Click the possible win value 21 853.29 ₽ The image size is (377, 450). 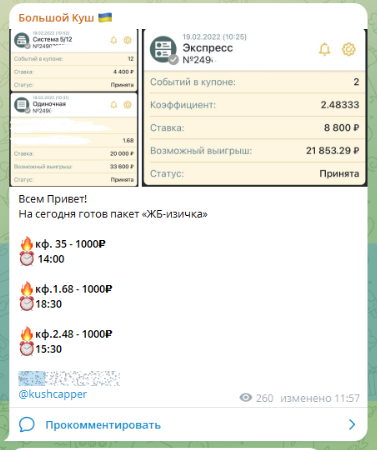[x=332, y=151]
